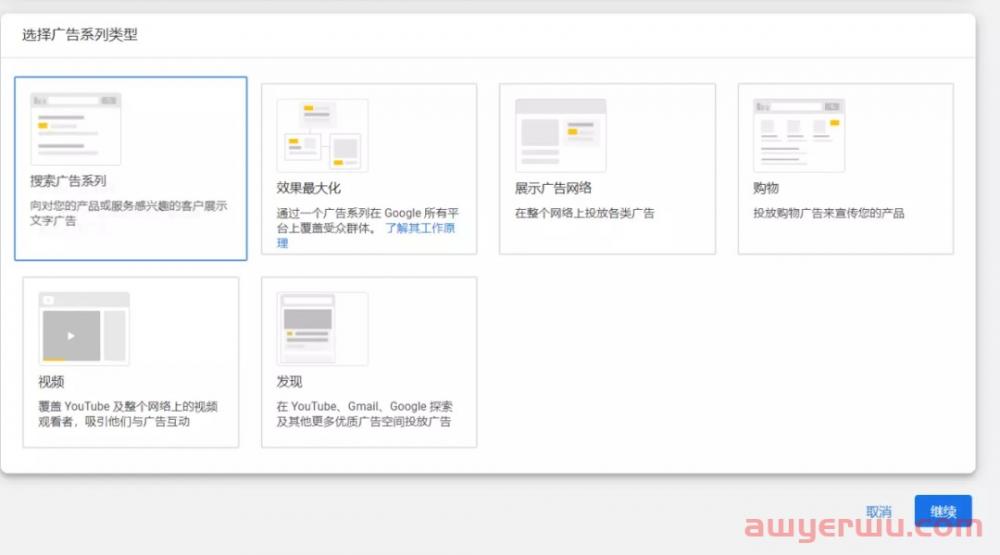Screen dimensions: 1000x555
Task: Click the 选择广告系列类型 dialog heading
Action: (80, 35)
